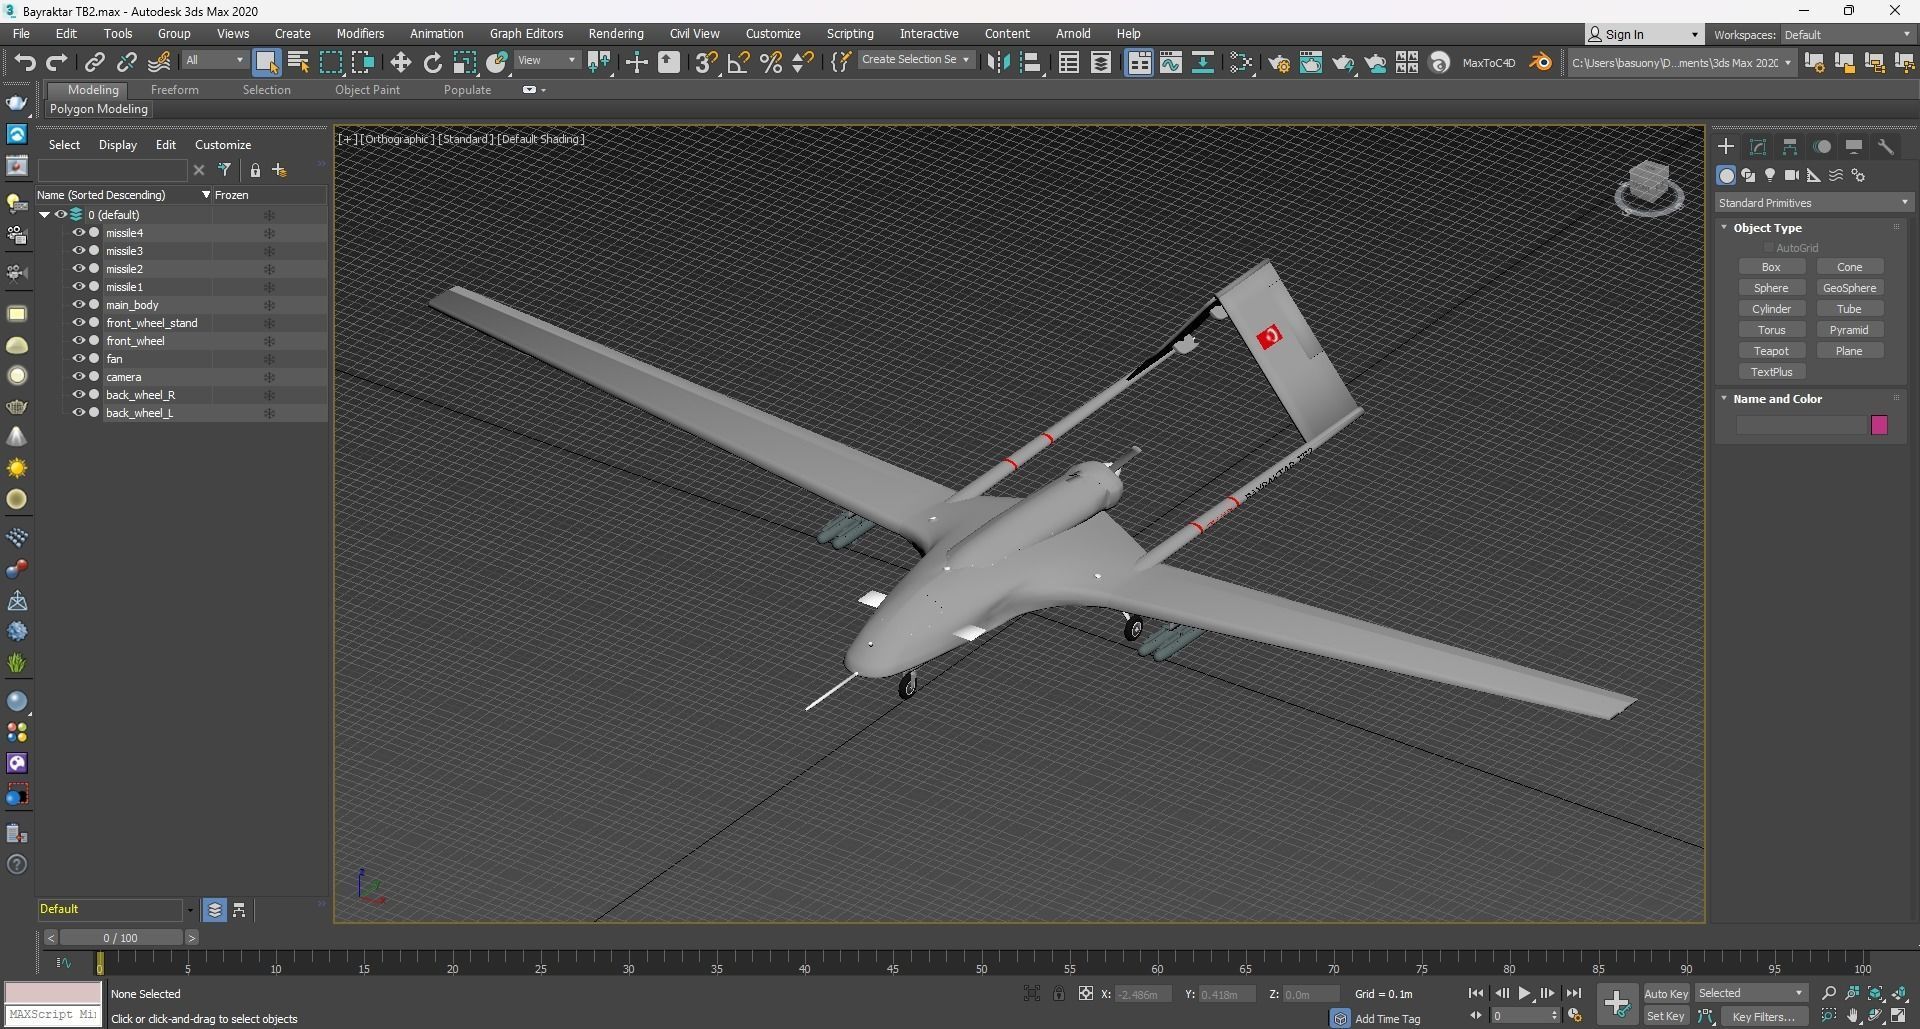Toggle the AutoGrid checkbox

[1769, 248]
